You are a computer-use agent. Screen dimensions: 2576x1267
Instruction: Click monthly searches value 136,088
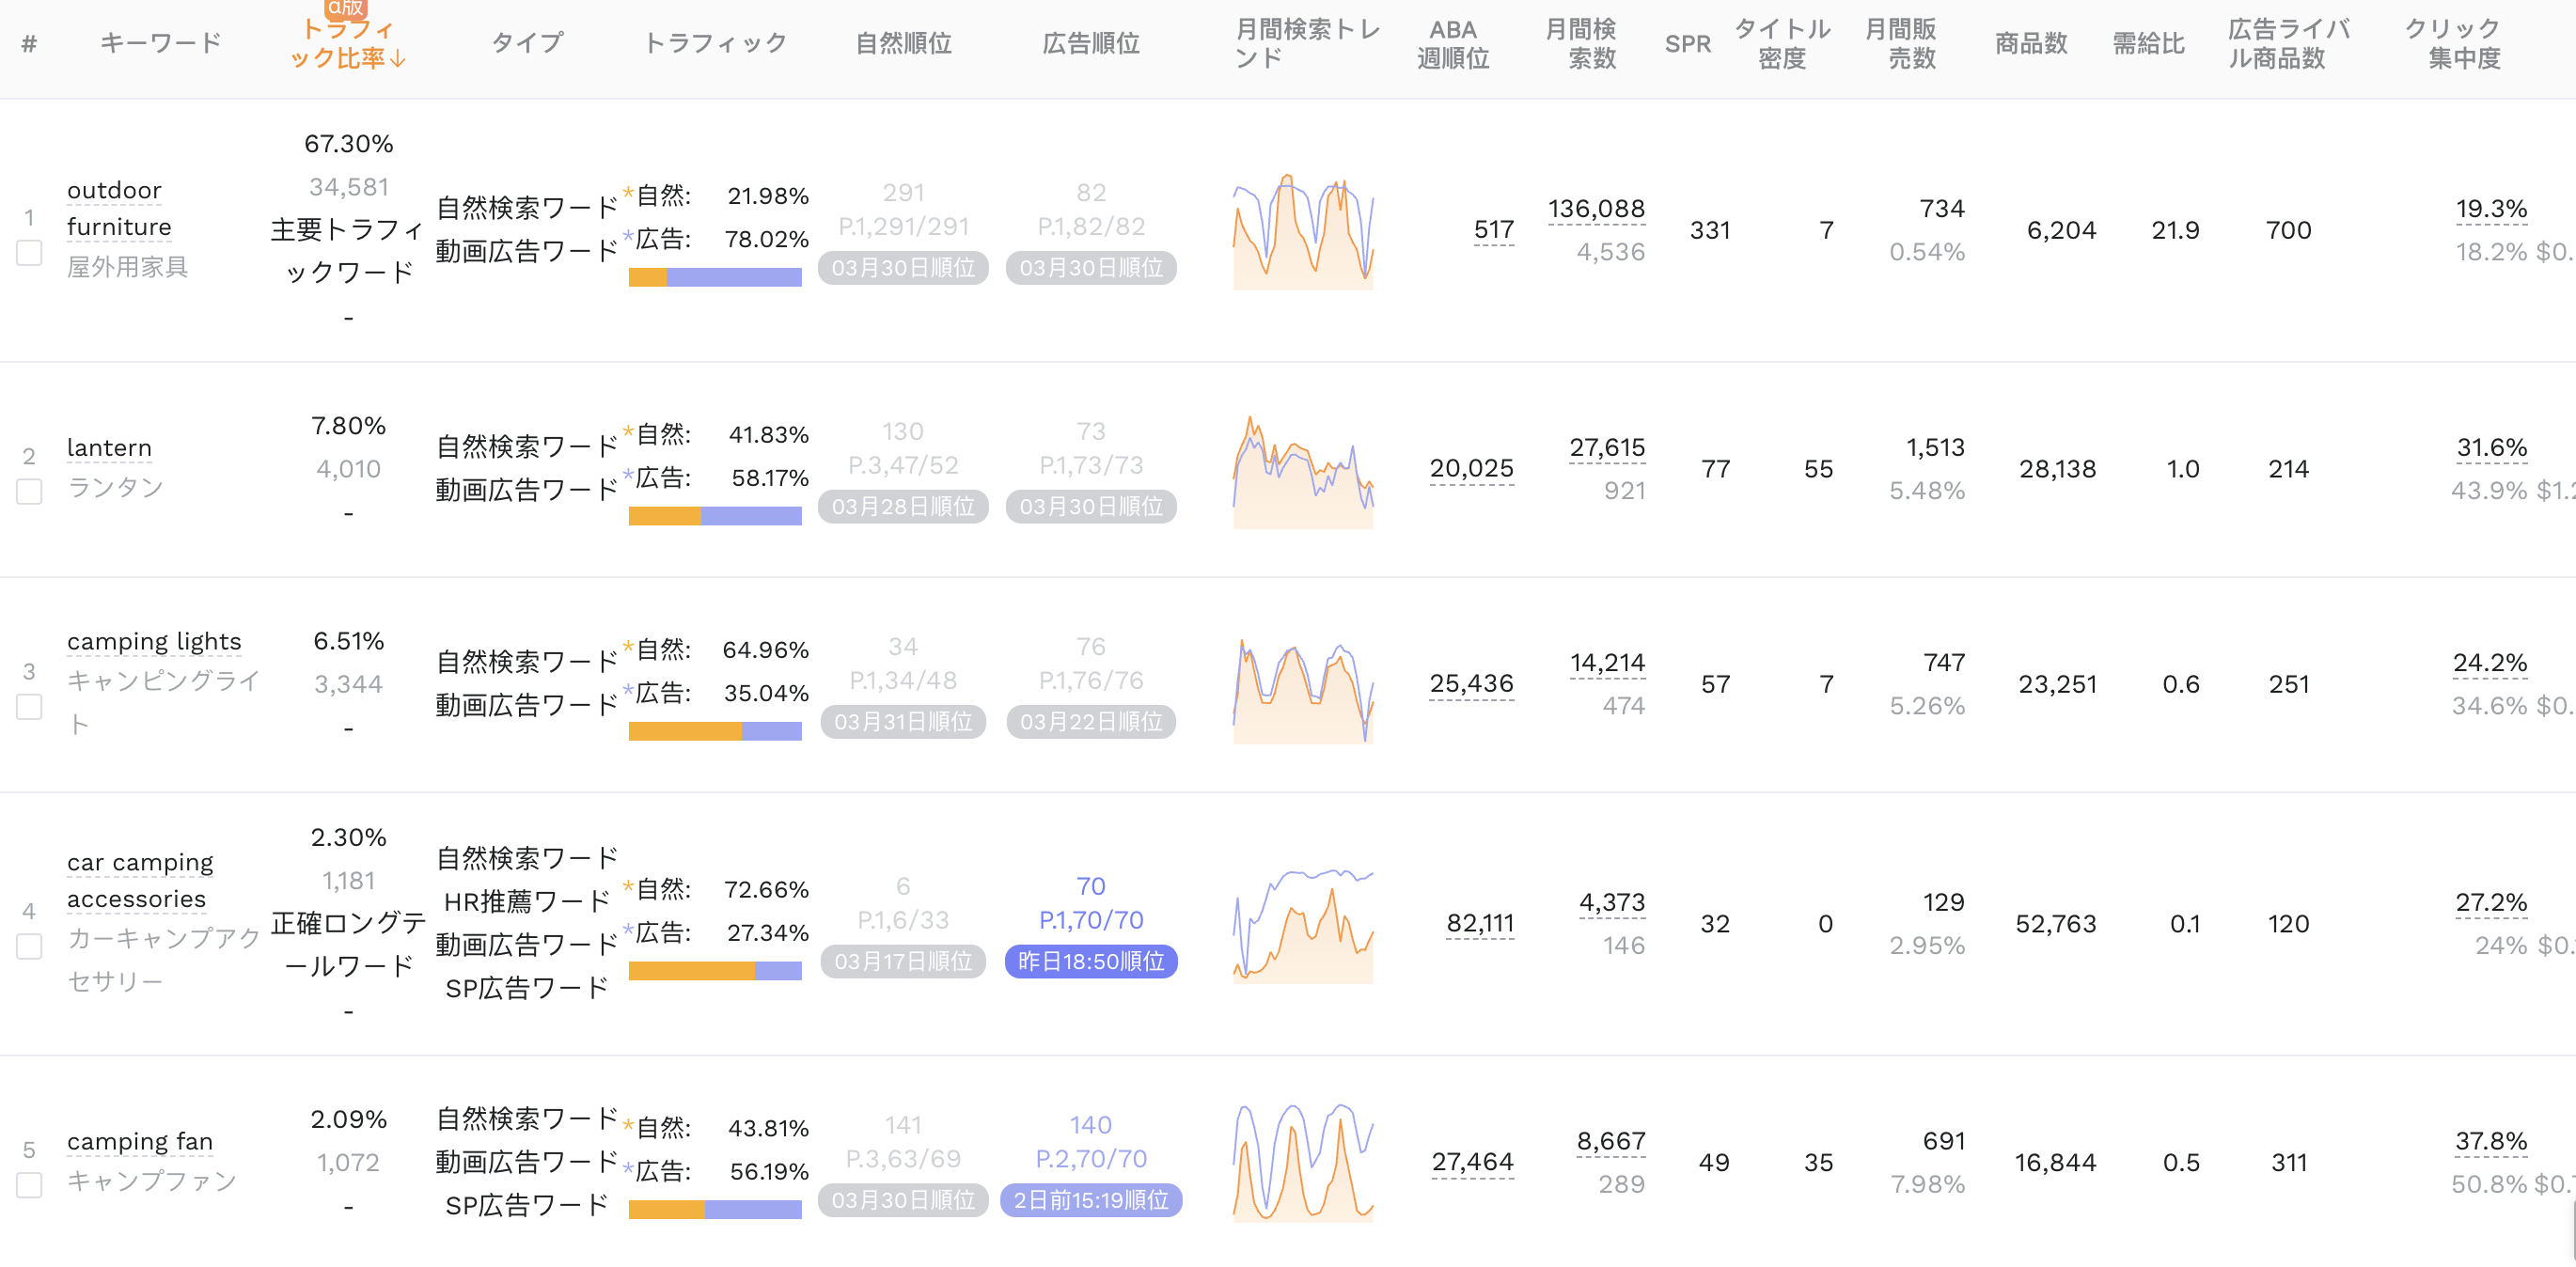(1597, 209)
